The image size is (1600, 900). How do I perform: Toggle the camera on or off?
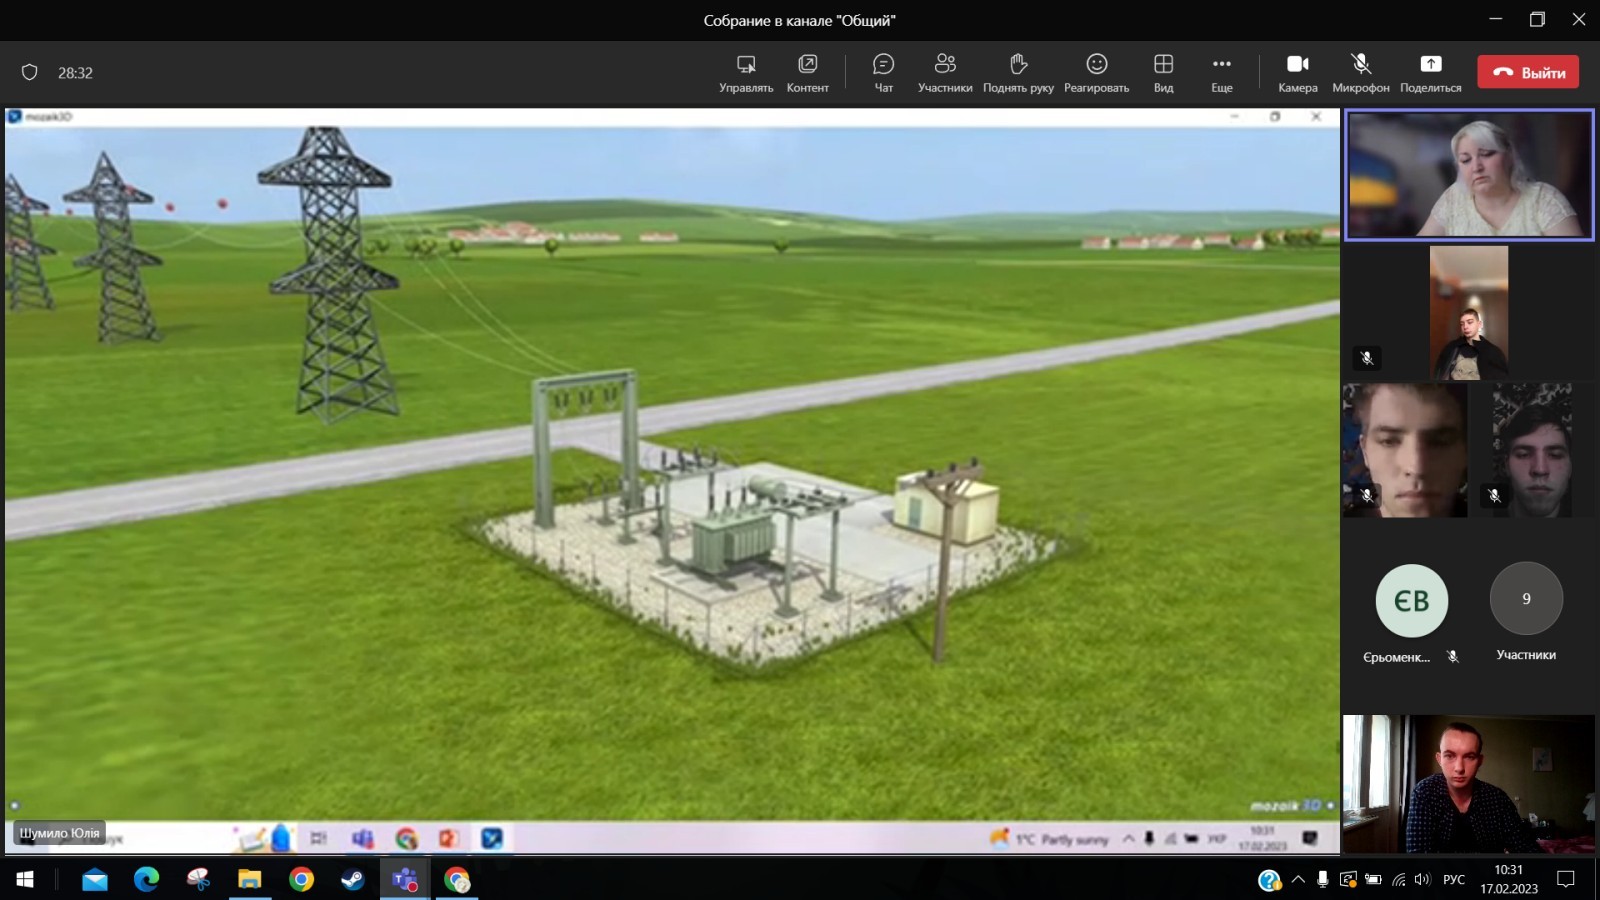1297,73
